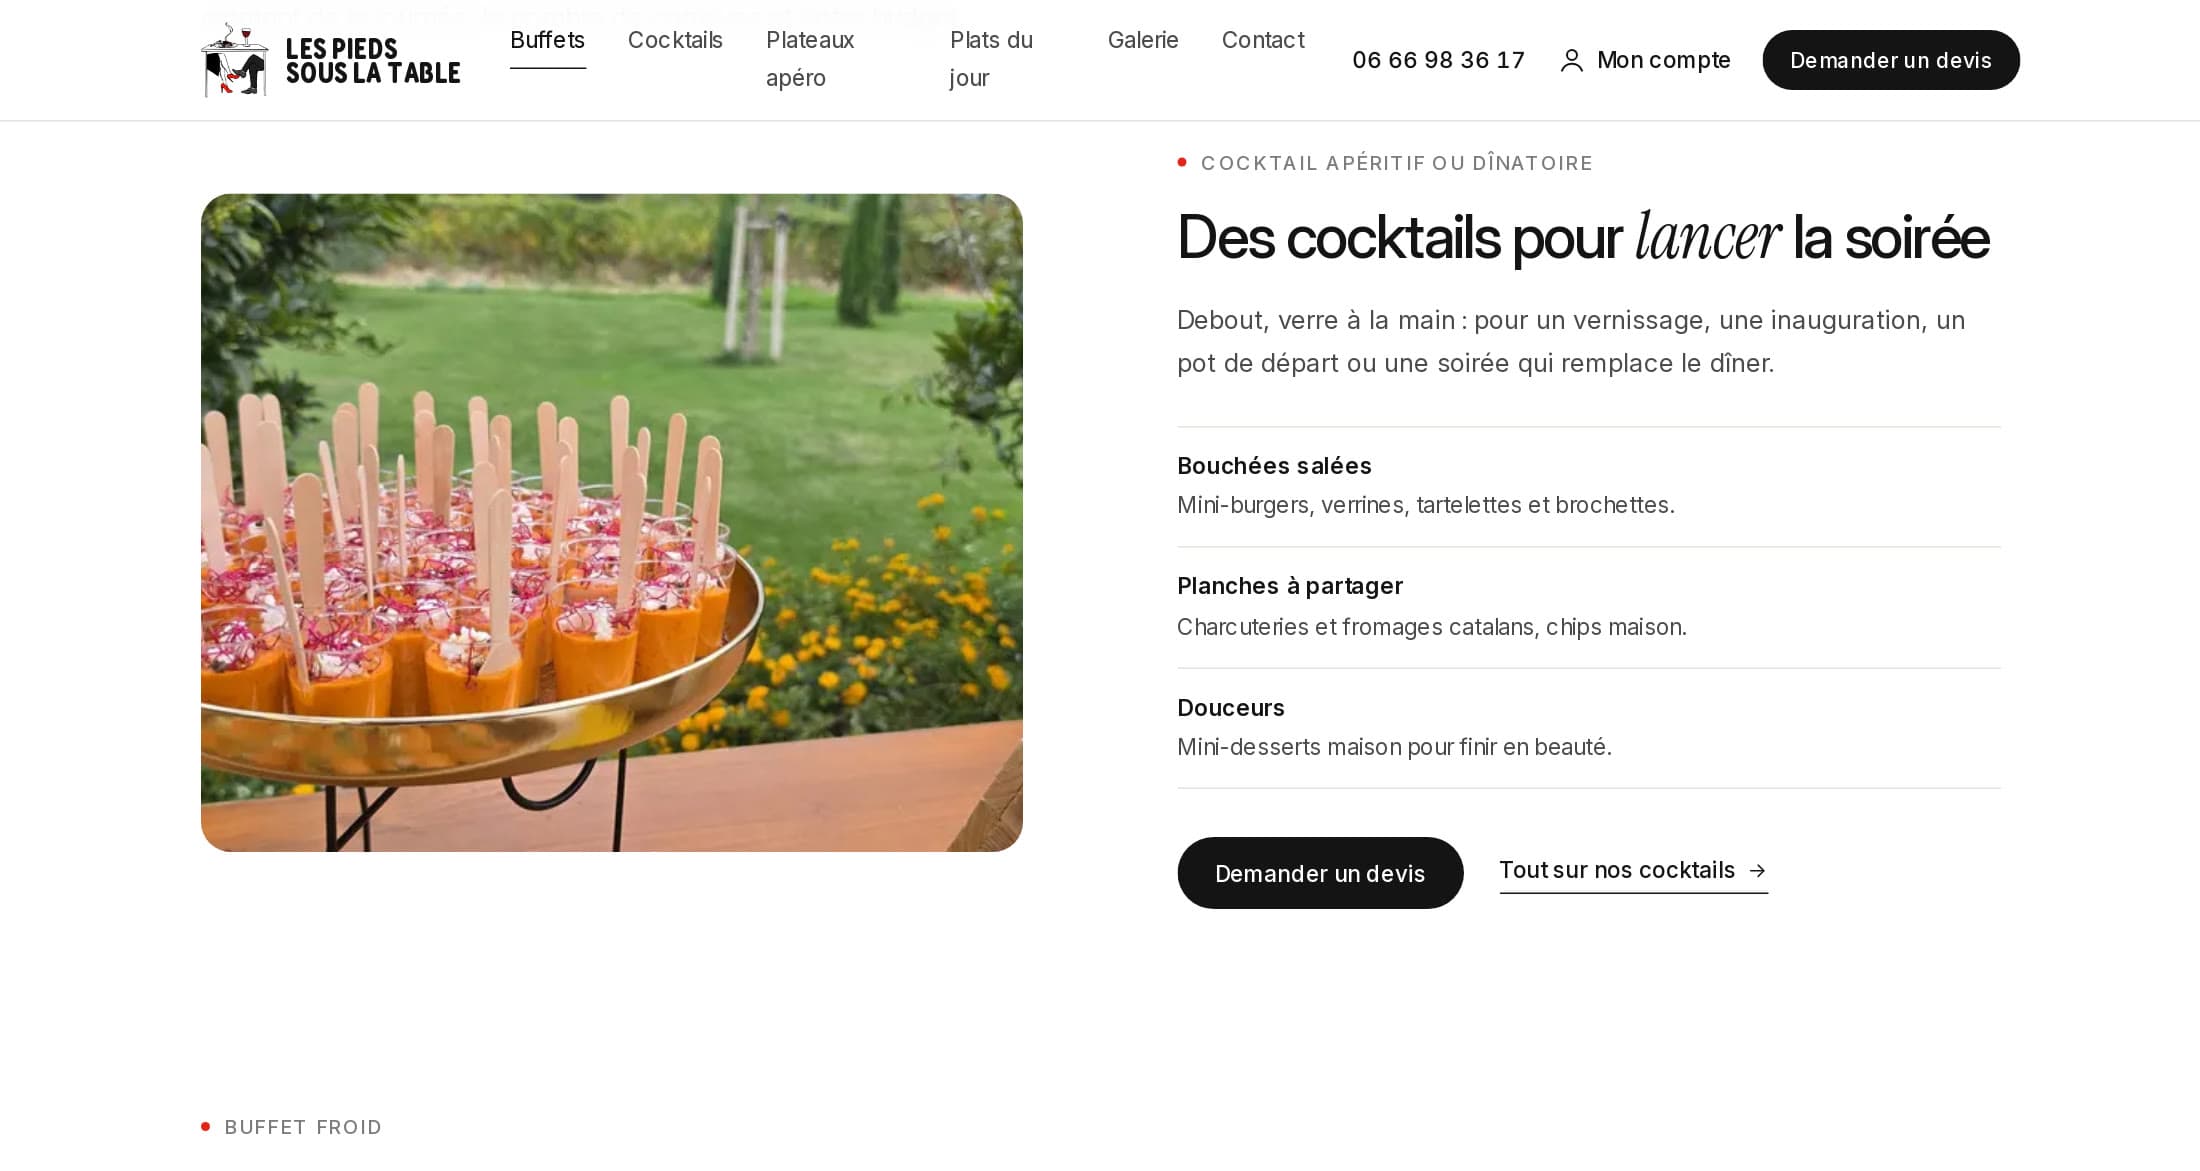Click header Demander un devis button

click(1890, 60)
